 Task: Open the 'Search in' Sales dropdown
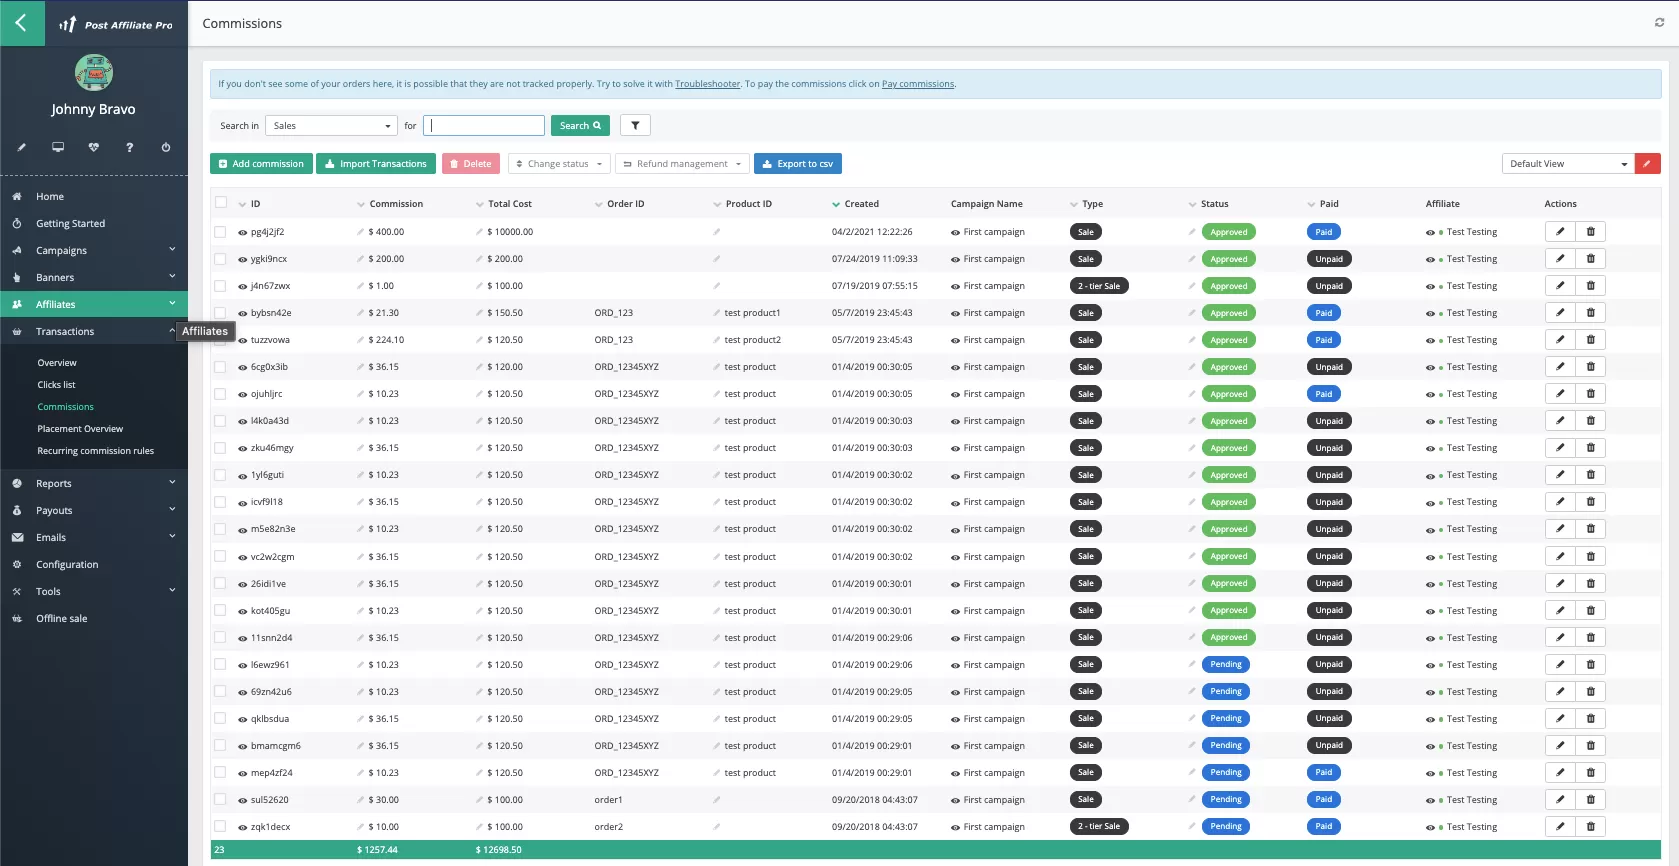pyautogui.click(x=332, y=126)
